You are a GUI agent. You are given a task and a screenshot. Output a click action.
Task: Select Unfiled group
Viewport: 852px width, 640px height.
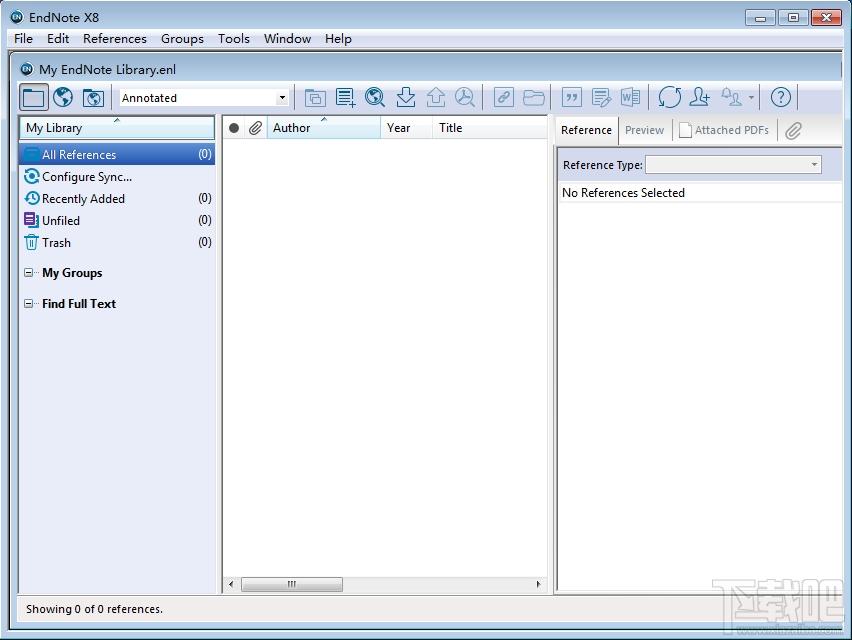coord(117,220)
